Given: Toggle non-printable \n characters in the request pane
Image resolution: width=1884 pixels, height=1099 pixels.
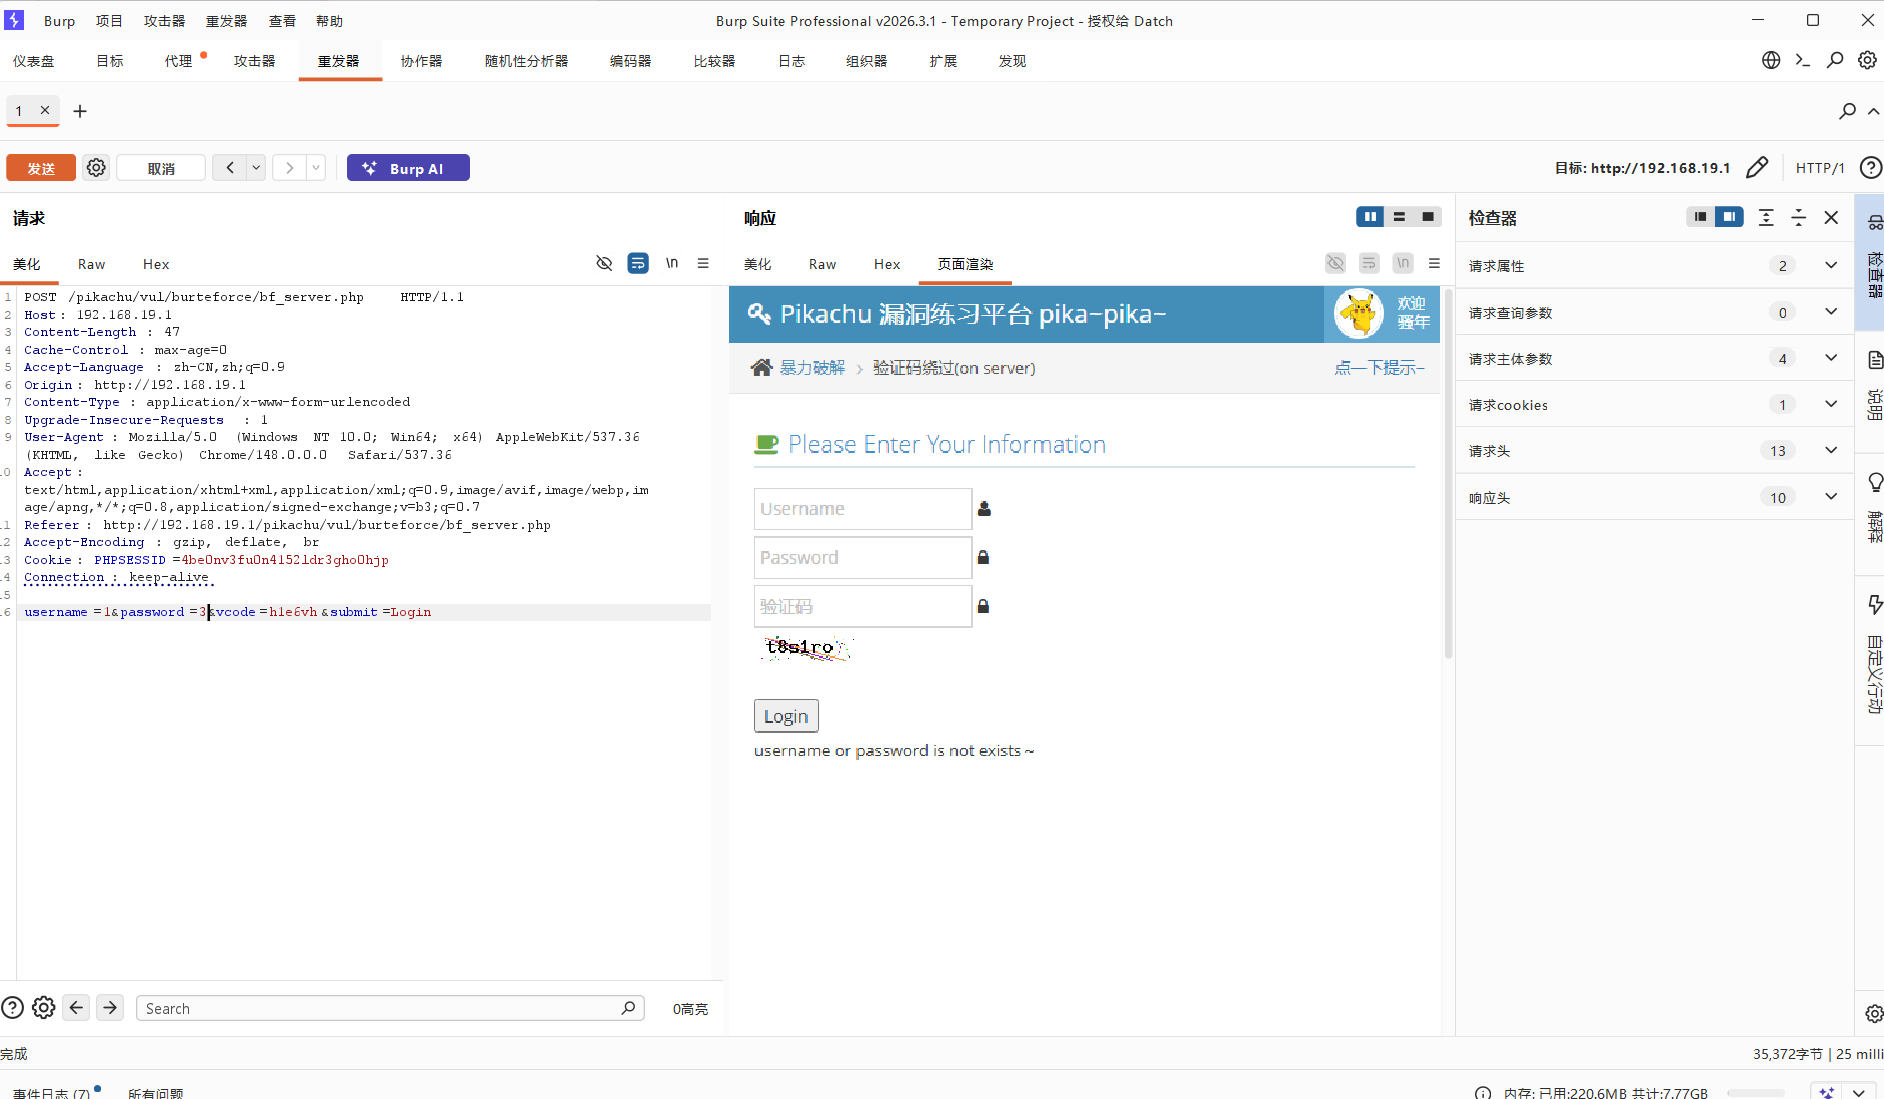Looking at the screenshot, I should coord(672,263).
